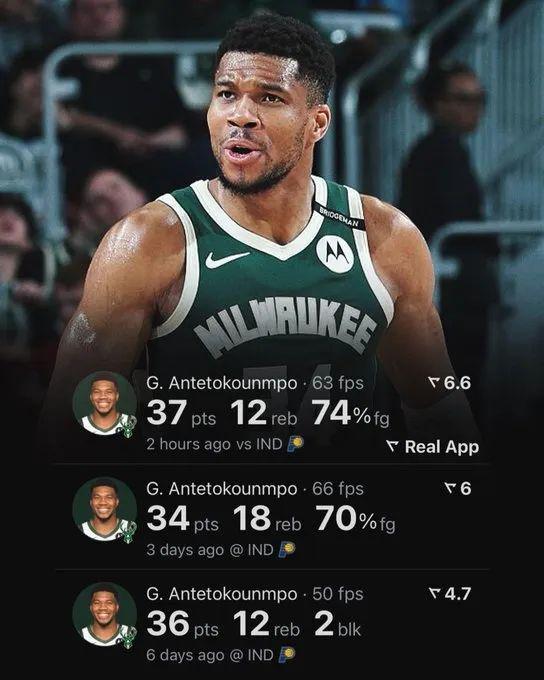The height and width of the screenshot is (680, 544).
Task: Tap the Pacers logo in second row
Action: [x=287, y=549]
